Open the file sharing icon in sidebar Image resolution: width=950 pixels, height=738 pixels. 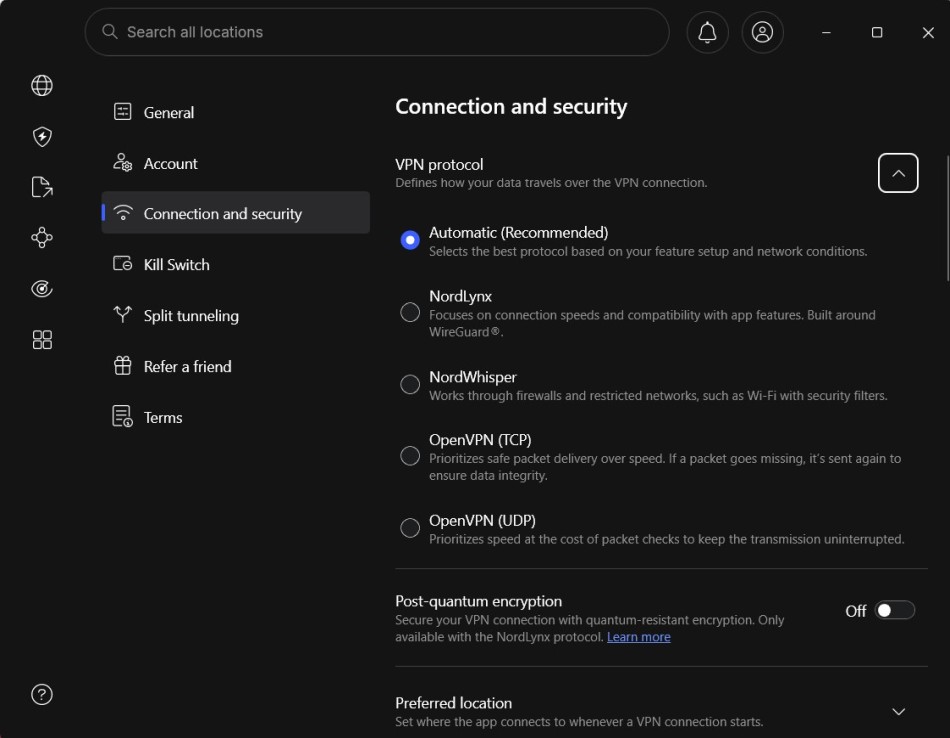coord(42,187)
